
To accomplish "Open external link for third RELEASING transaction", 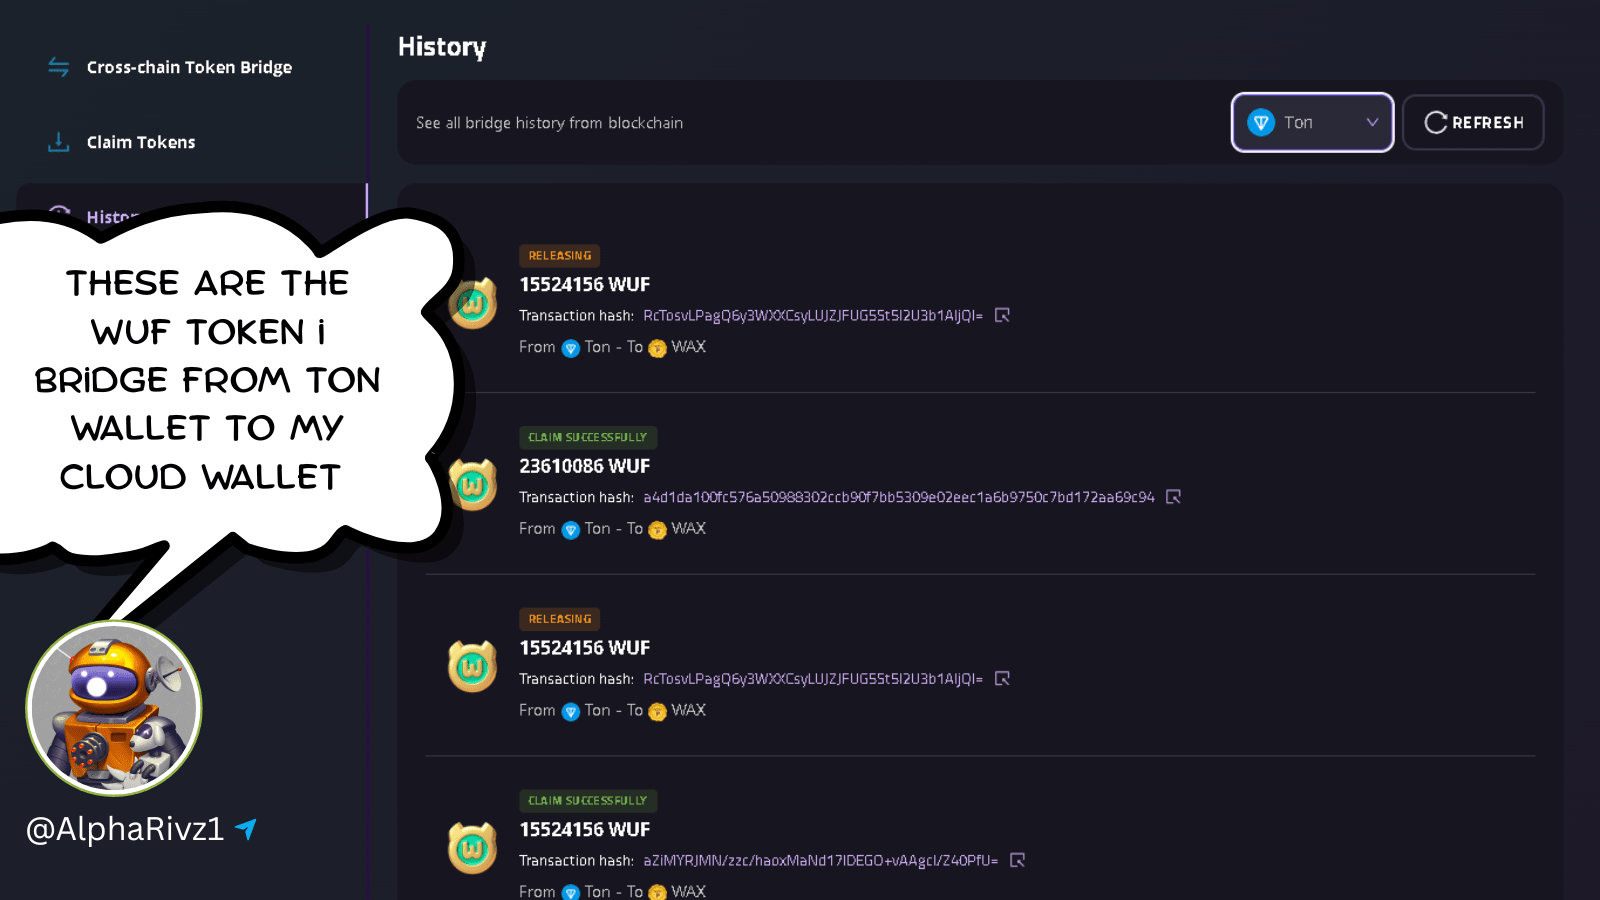I will tap(1002, 678).
